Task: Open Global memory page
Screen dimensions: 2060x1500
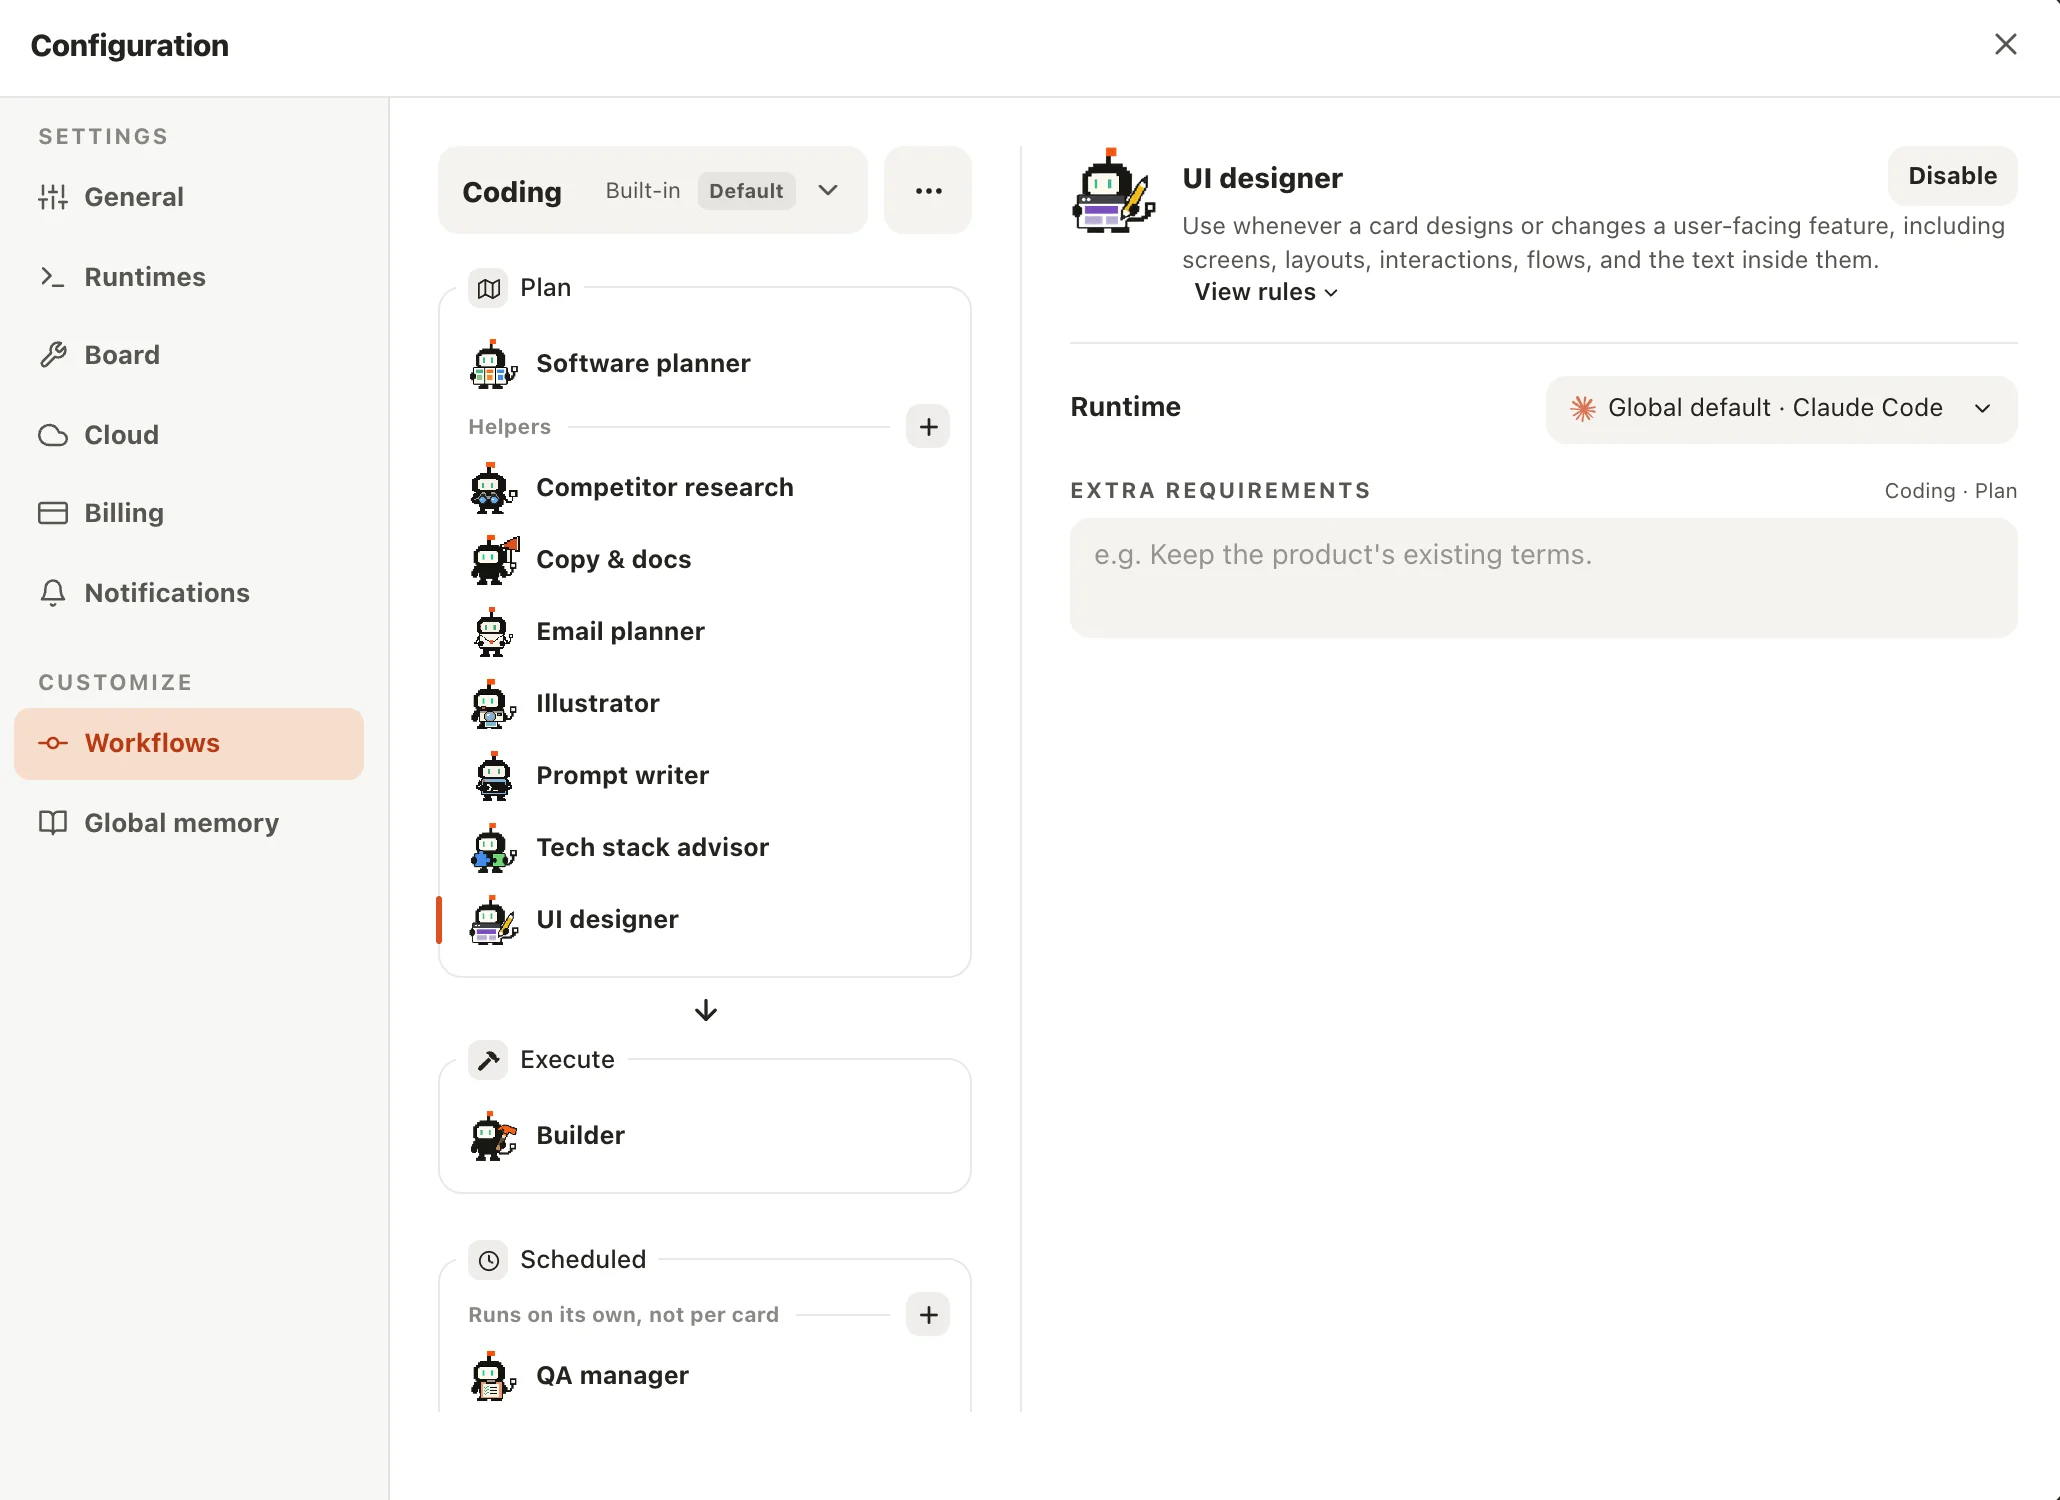Action: click(189, 823)
